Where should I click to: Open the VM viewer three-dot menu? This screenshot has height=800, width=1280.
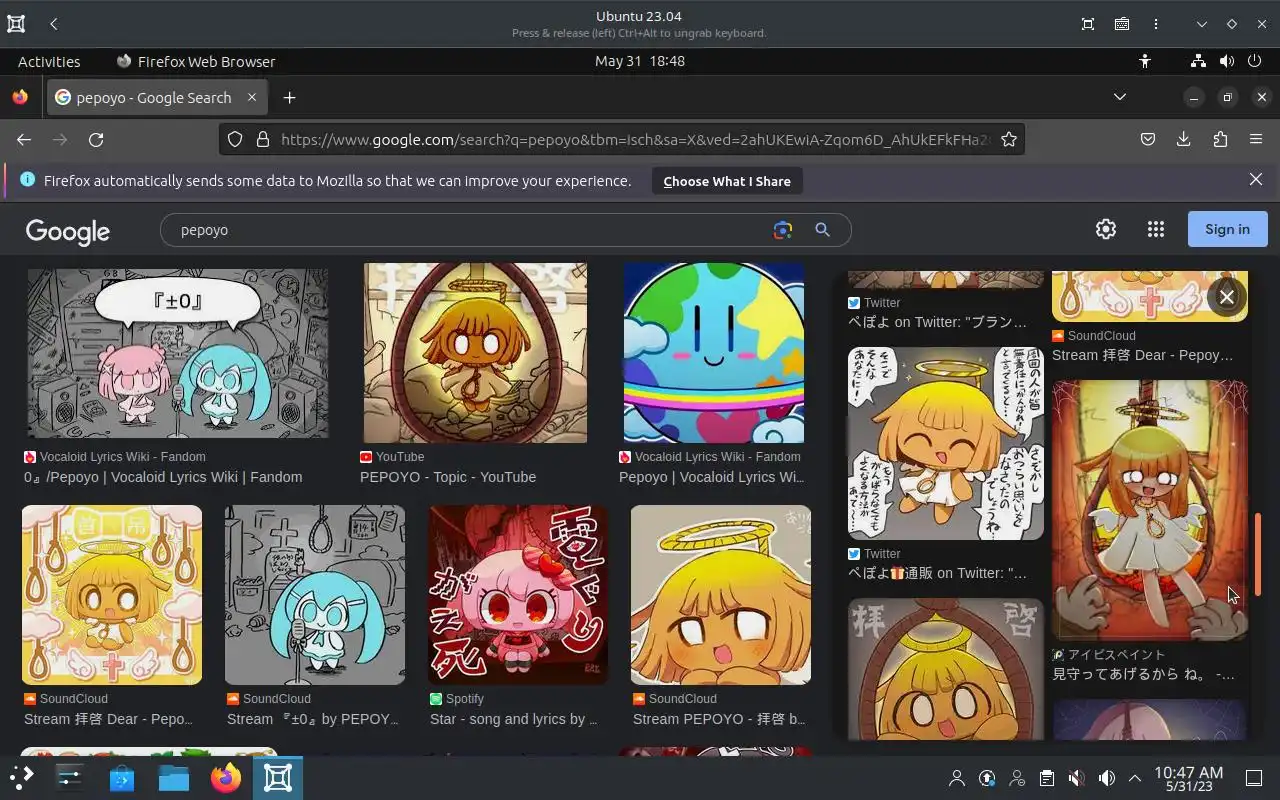1156,24
